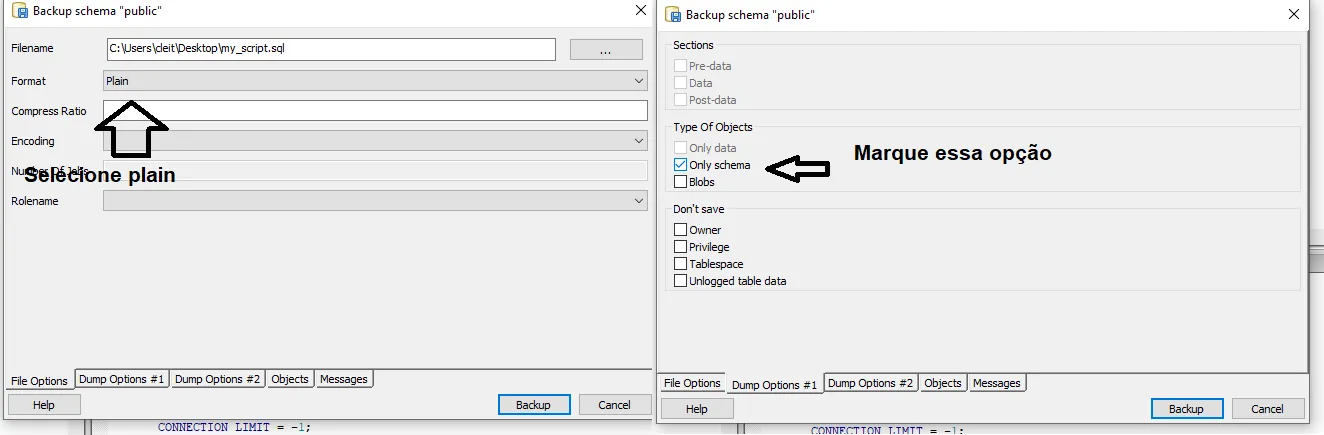1324x435 pixels.
Task: Switch to Dump Options #2 tab in right dialog
Action: coord(870,383)
